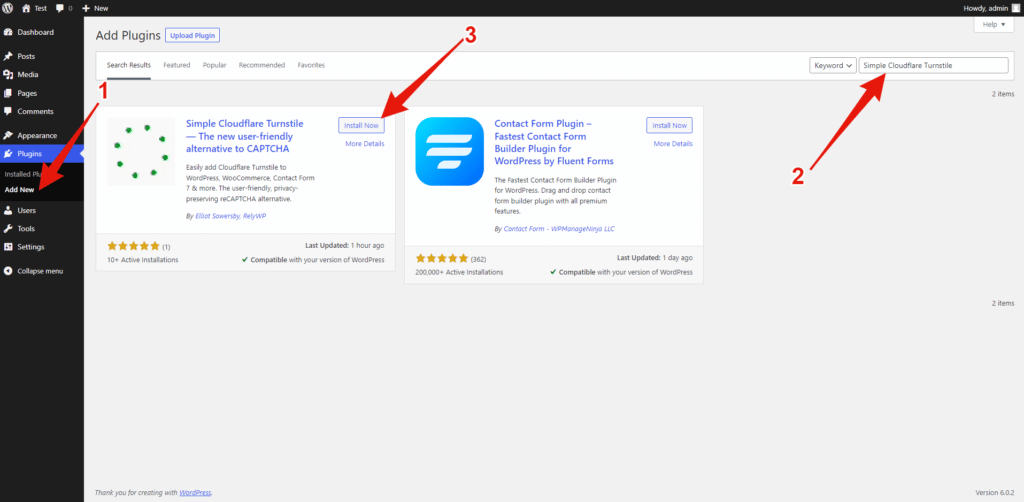
Task: Click the Upload Plugin button
Action: (193, 35)
